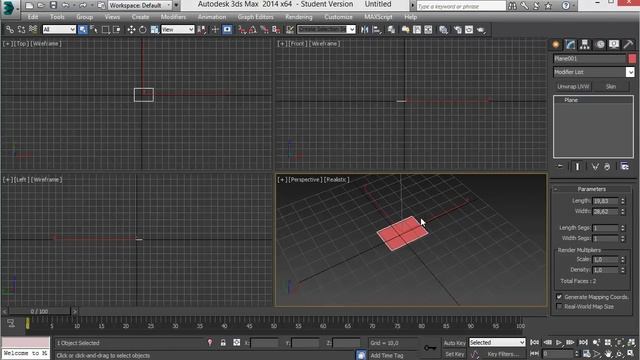Open the Graph Editors menu
Image resolution: width=640 pixels, height=360 pixels.
pyautogui.click(x=256, y=17)
